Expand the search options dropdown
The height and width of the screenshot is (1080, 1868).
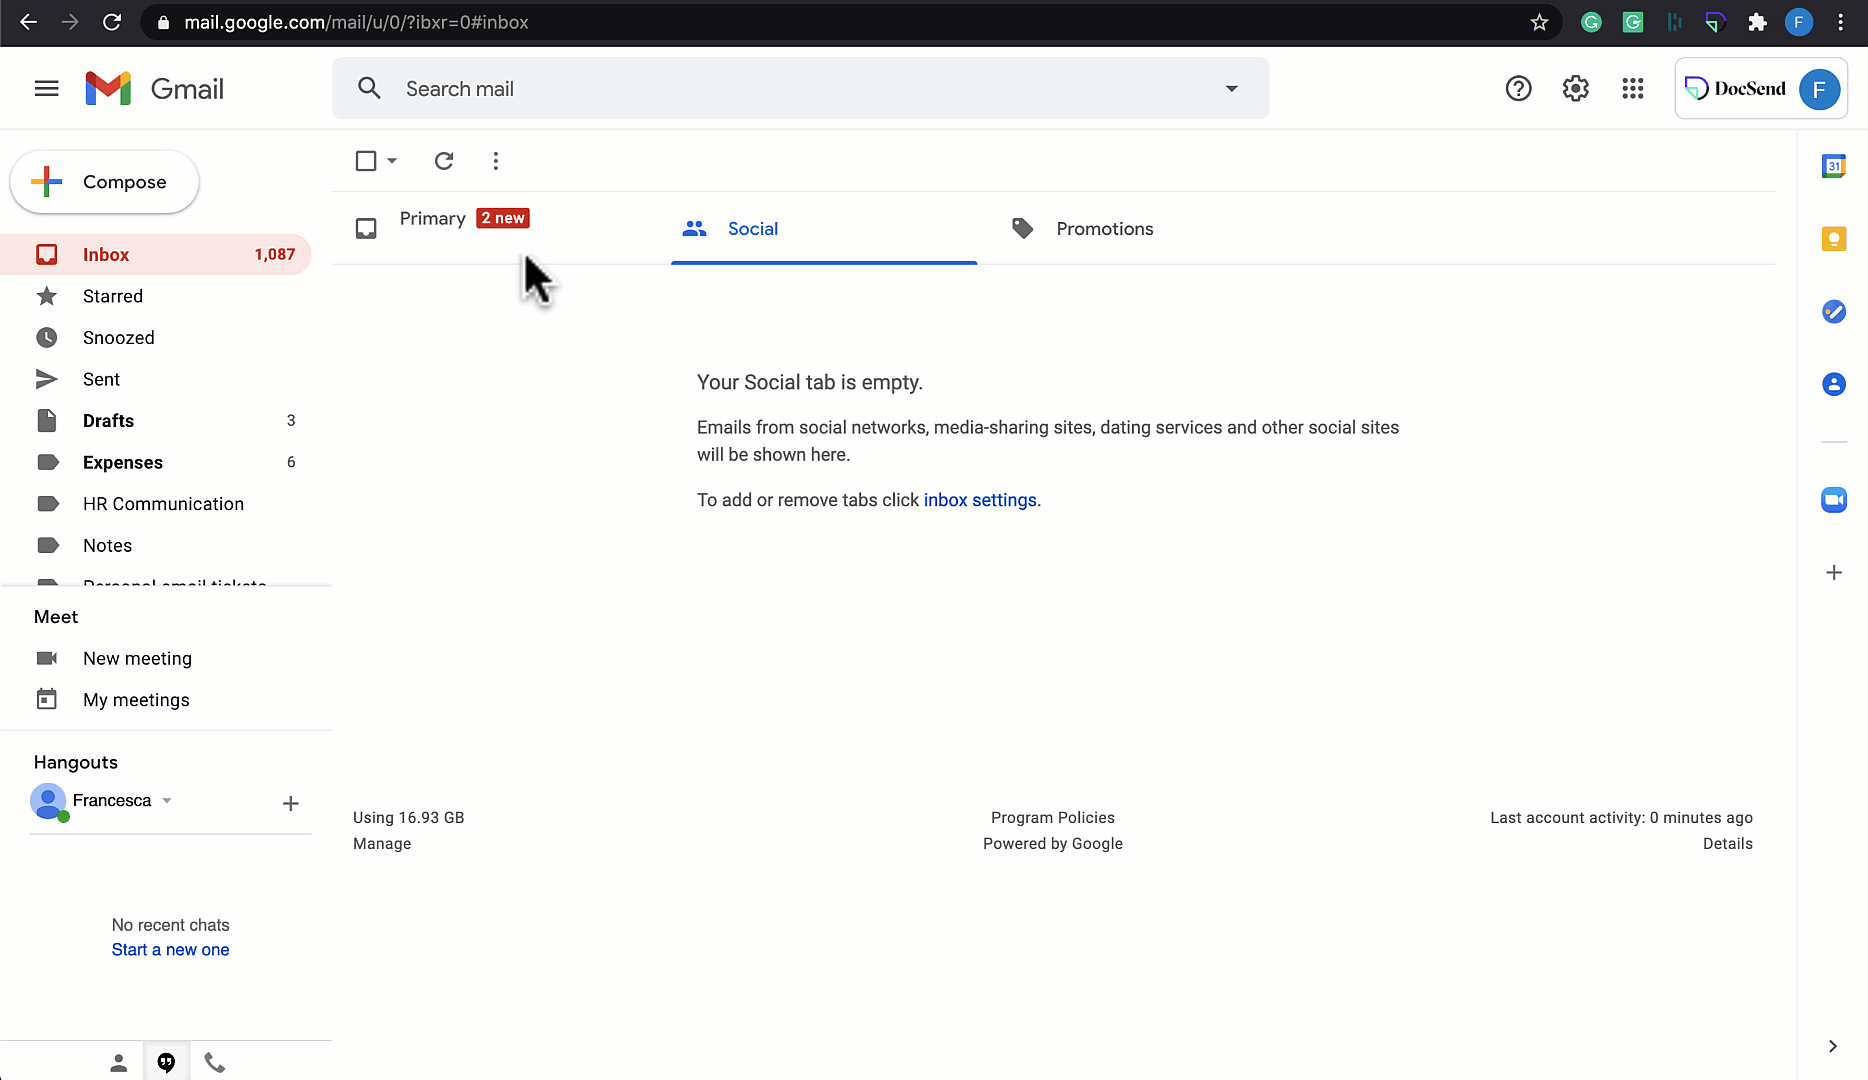coord(1231,88)
